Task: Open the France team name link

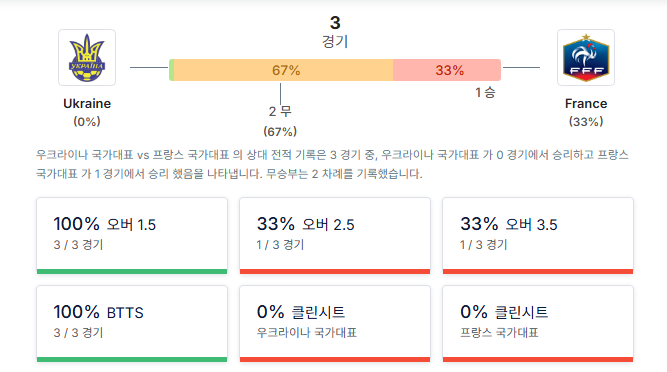Action: click(x=586, y=103)
